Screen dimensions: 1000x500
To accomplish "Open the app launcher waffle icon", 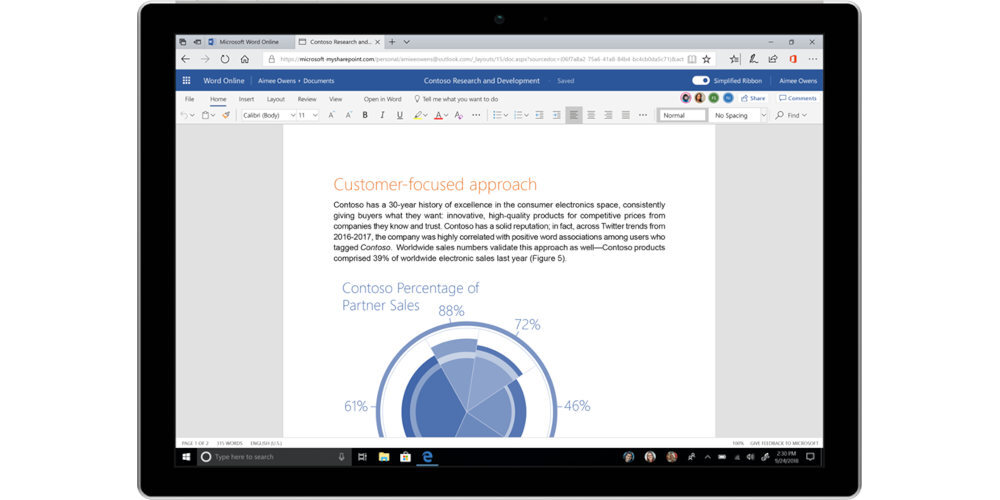I will [x=186, y=81].
